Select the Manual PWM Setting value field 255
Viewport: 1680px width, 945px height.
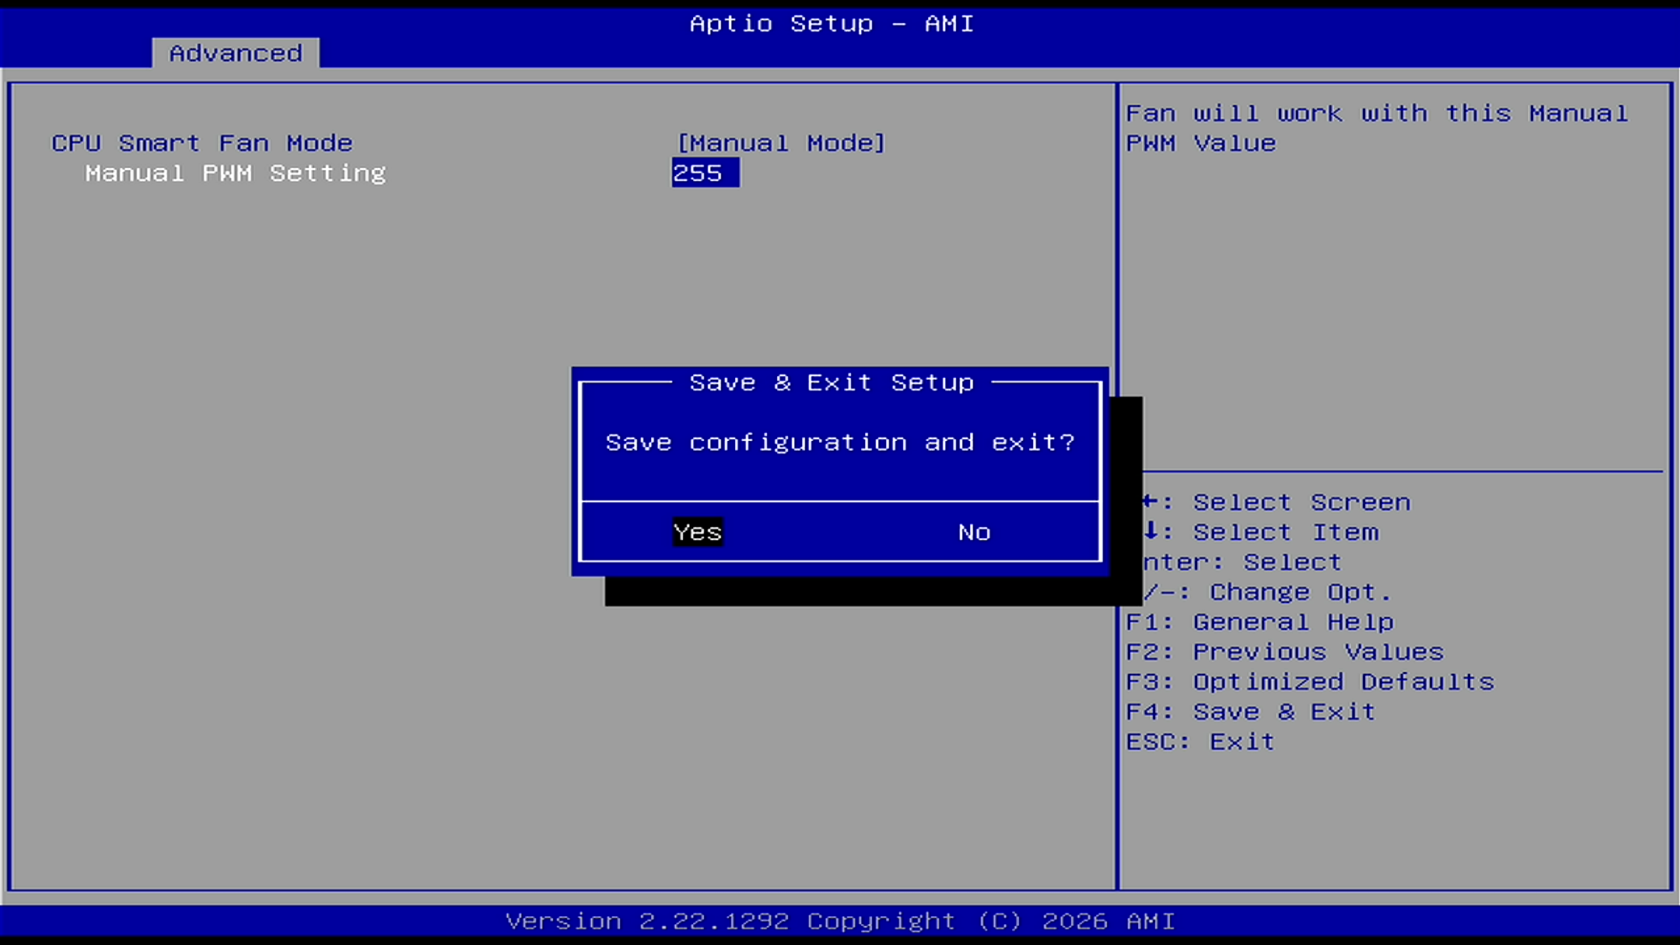(705, 173)
